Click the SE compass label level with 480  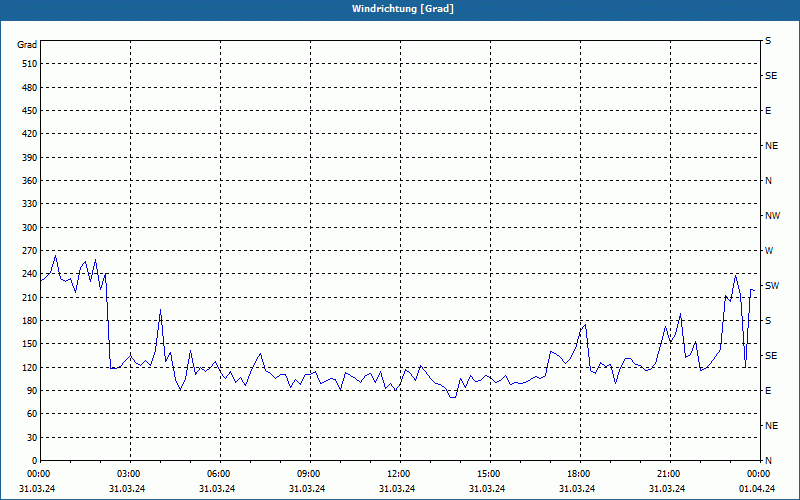(771, 76)
